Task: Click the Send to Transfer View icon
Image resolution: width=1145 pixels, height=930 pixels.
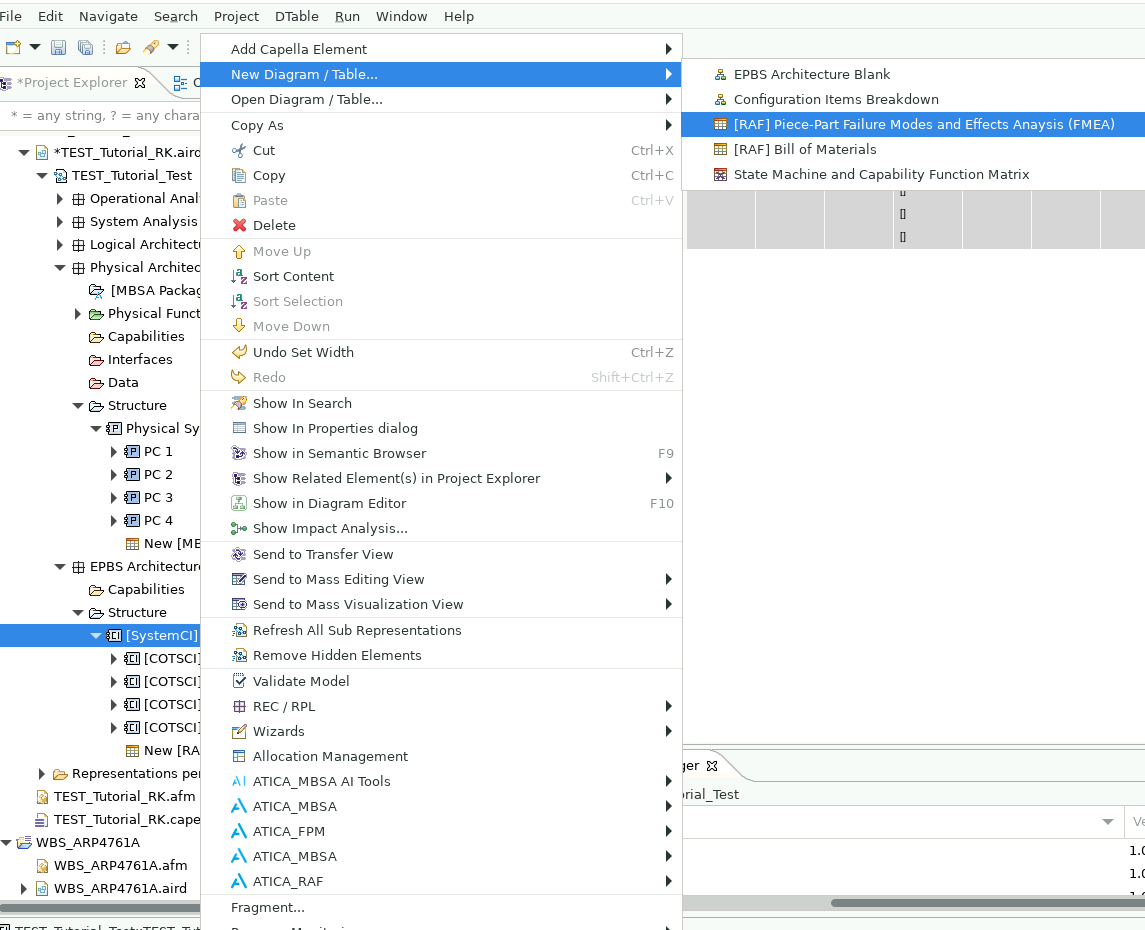Action: (239, 555)
